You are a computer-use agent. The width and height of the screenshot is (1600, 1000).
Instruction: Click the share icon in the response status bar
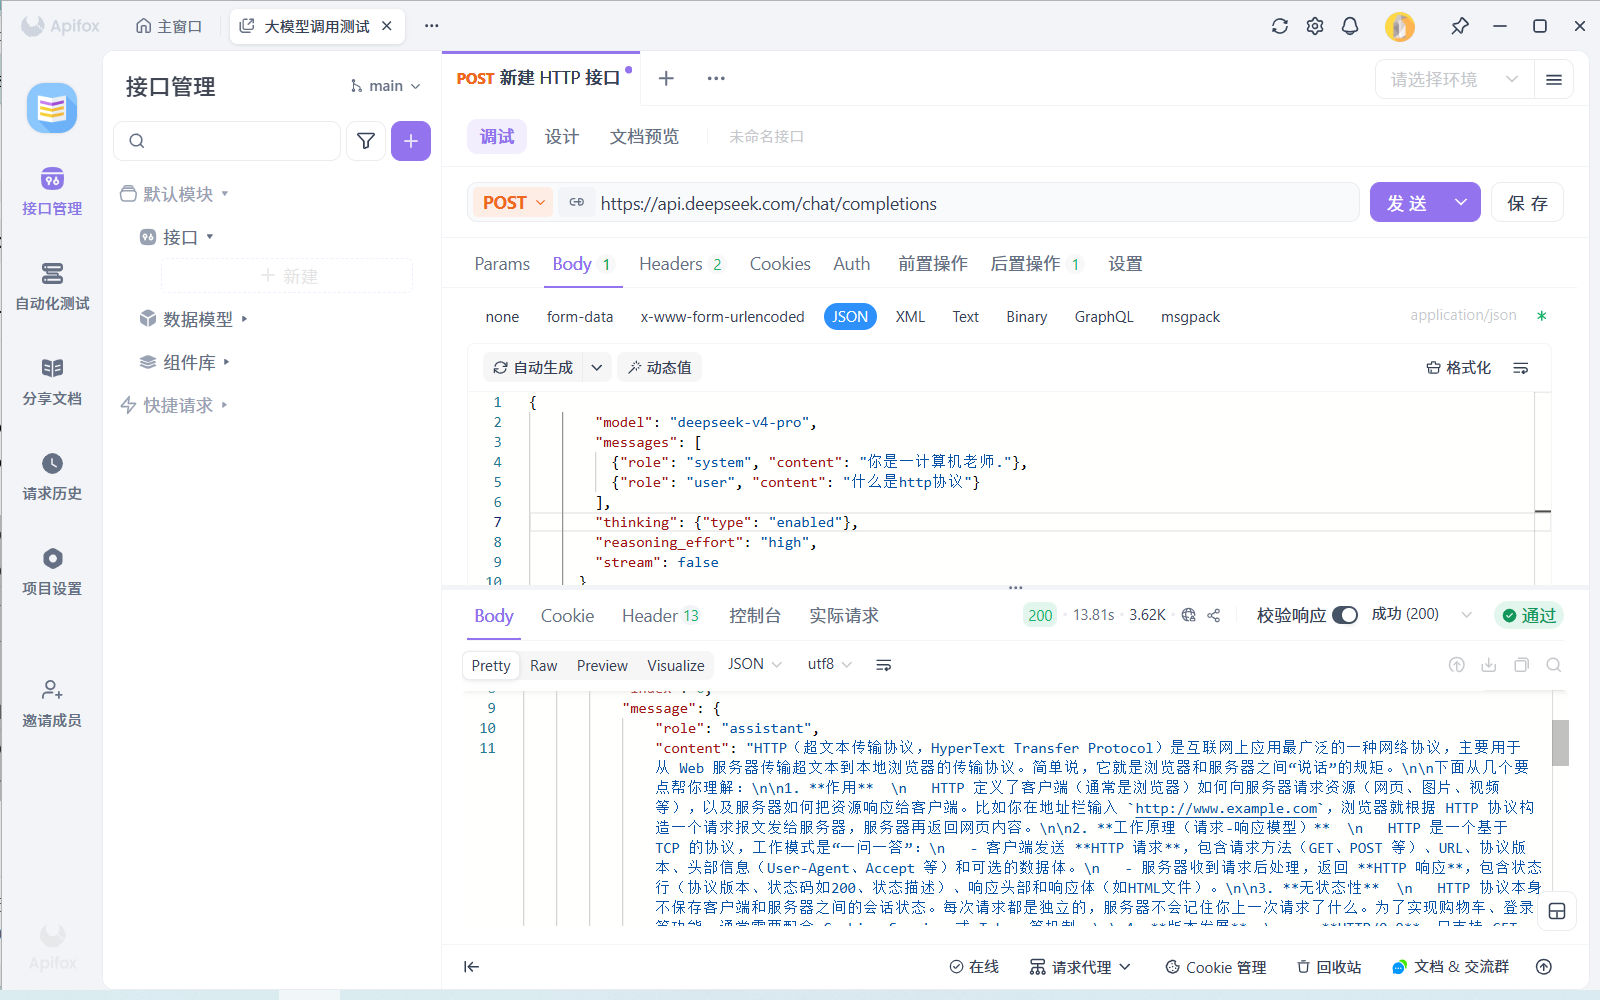point(1214,615)
